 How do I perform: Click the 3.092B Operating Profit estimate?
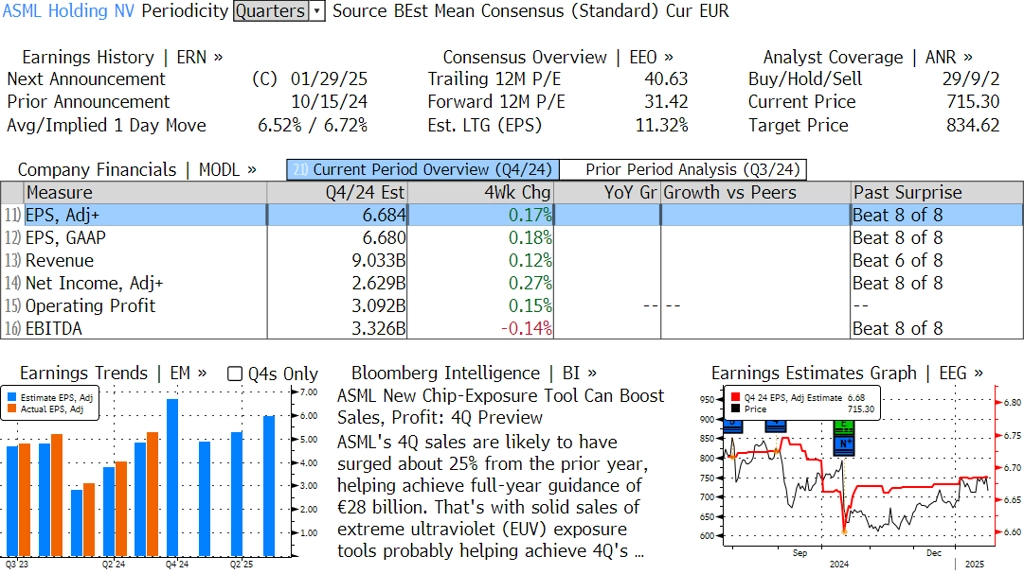379,306
